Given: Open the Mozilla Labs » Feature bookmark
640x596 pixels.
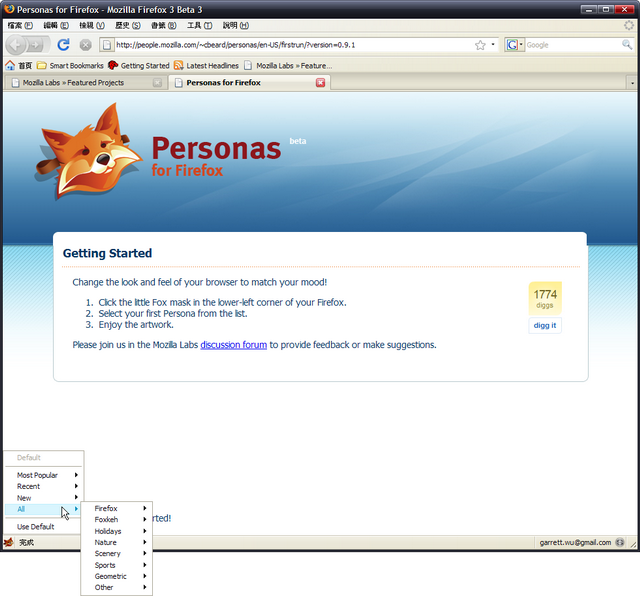Looking at the screenshot, I should (288, 65).
